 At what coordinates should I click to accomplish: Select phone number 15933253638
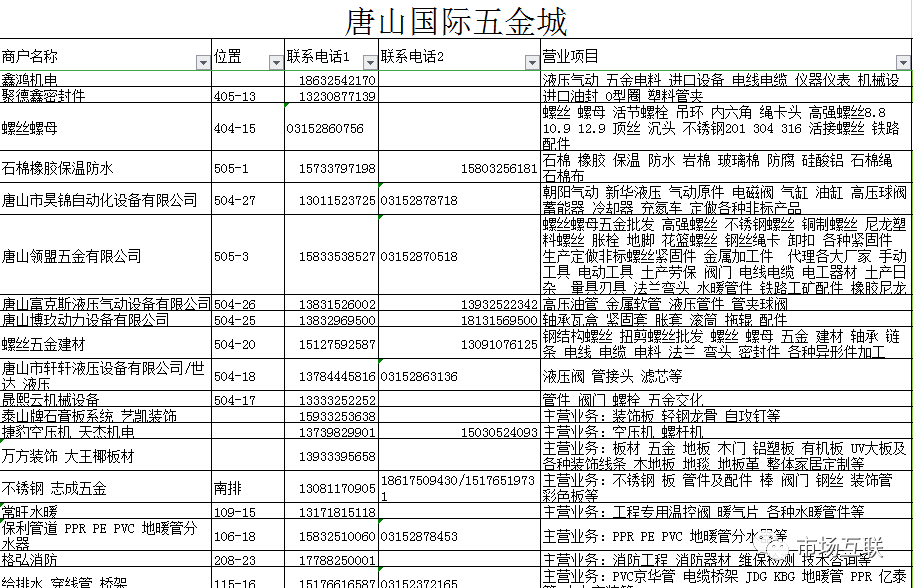(331, 415)
